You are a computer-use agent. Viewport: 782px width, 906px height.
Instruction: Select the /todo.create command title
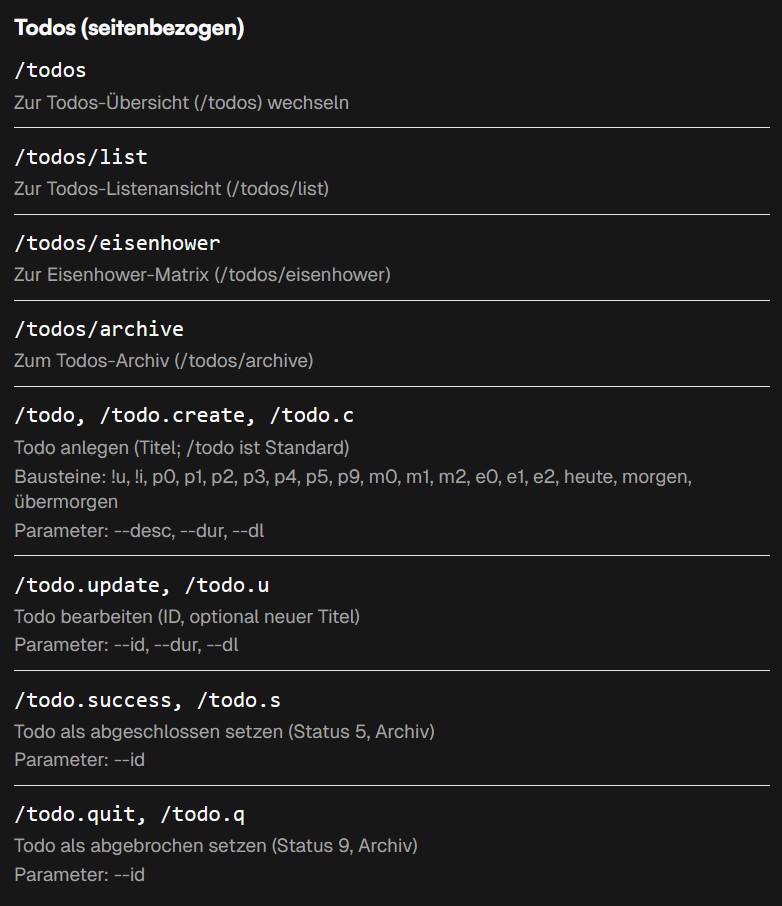point(184,415)
